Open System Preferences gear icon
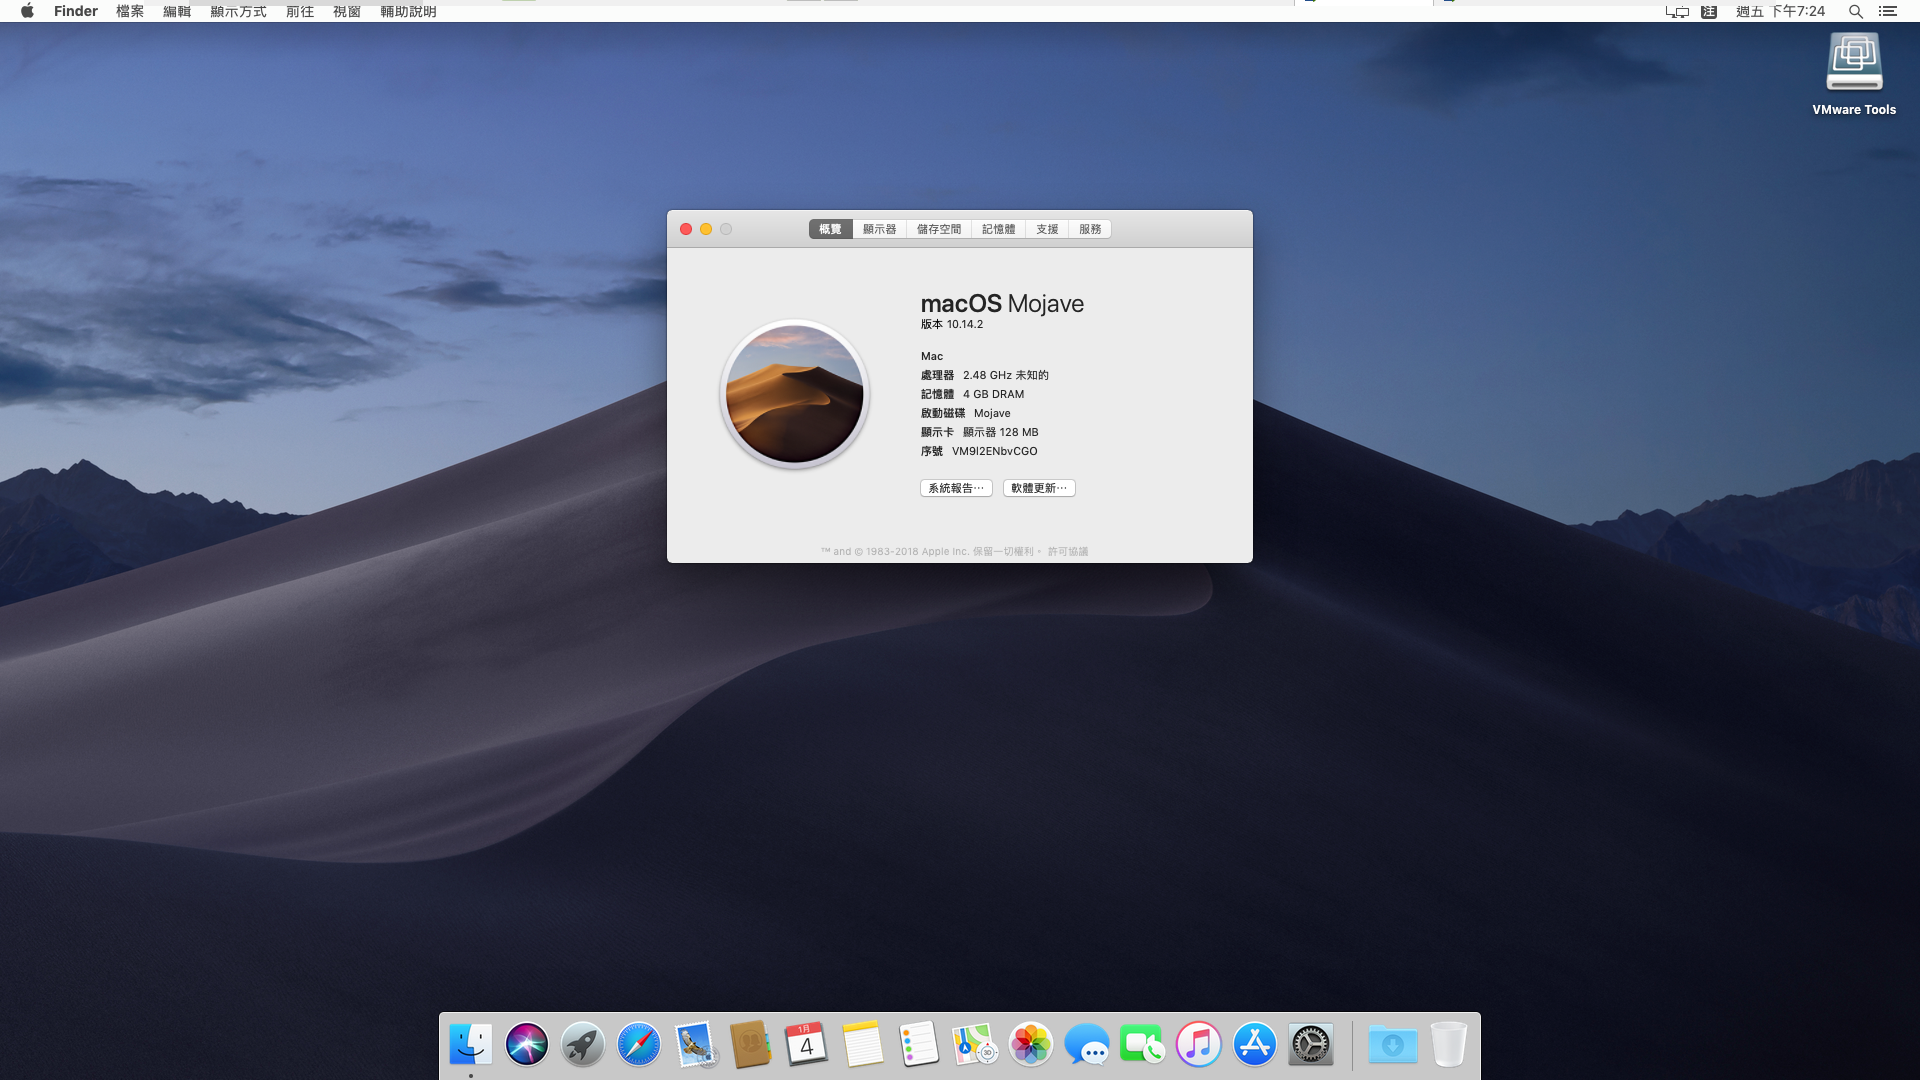 (x=1311, y=1045)
